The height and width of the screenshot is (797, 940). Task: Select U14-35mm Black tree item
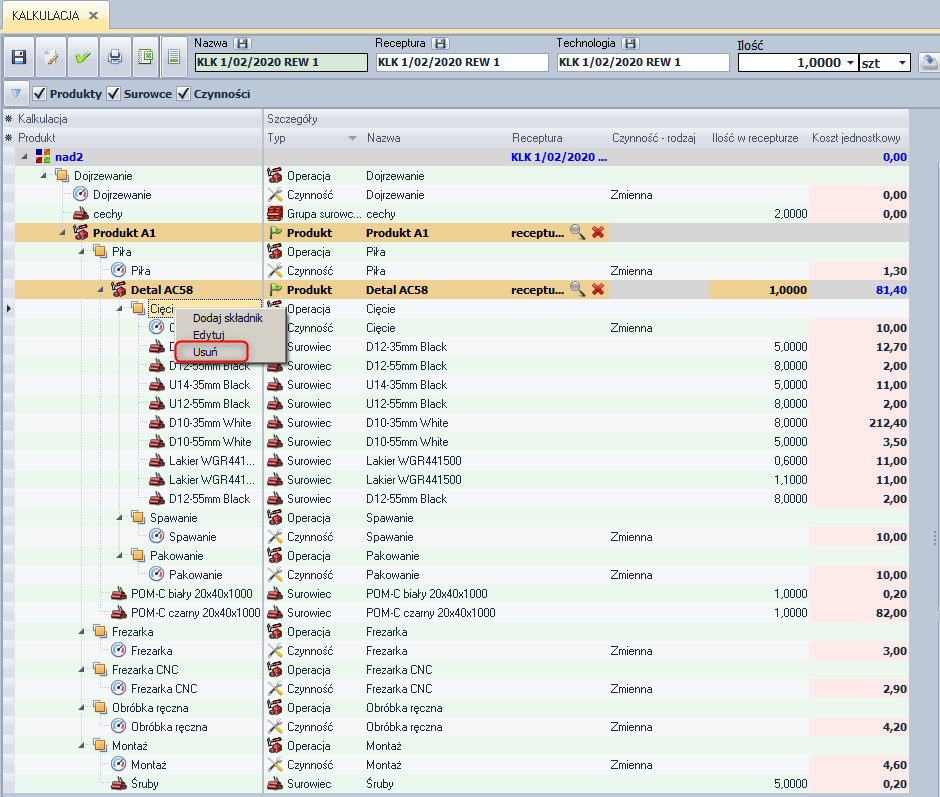point(209,384)
